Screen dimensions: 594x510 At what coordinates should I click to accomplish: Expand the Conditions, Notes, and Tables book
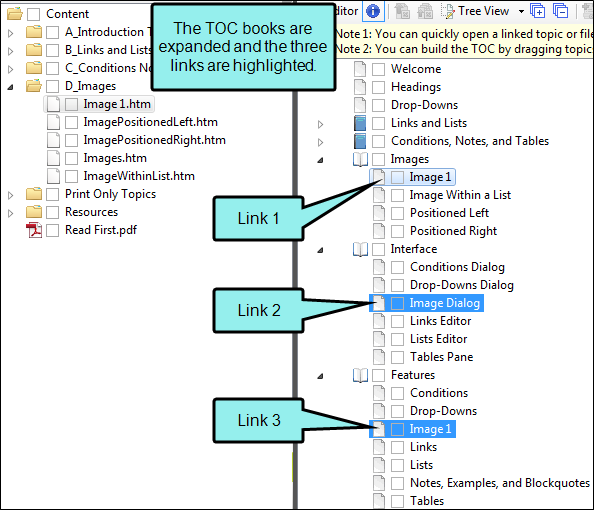point(320,142)
